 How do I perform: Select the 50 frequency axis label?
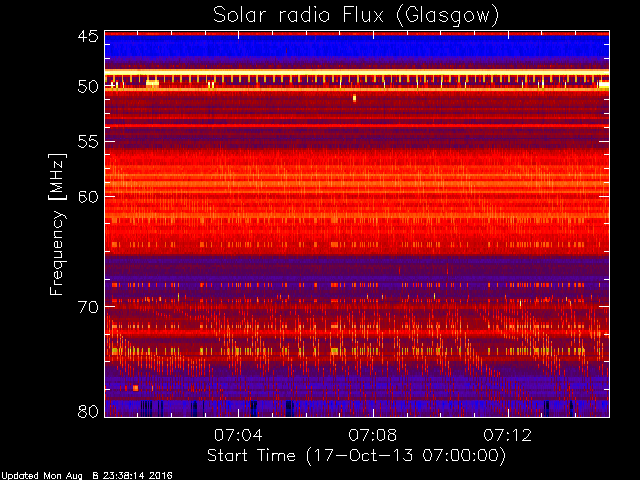pyautogui.click(x=88, y=87)
